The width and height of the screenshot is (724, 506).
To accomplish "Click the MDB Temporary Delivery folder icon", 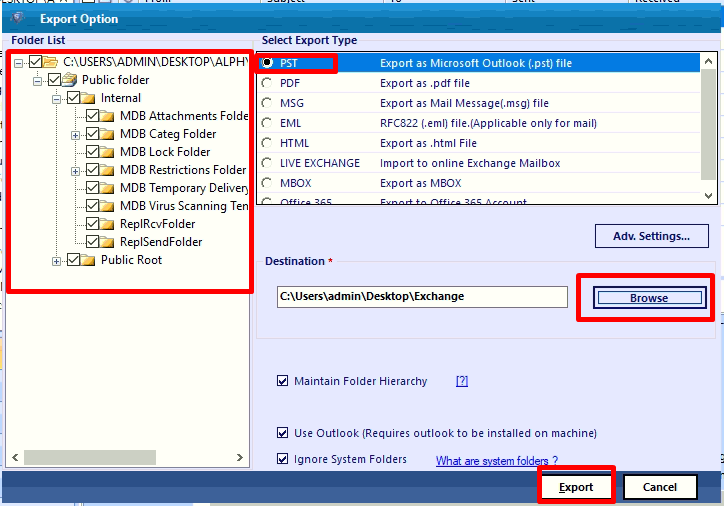I will coord(107,188).
